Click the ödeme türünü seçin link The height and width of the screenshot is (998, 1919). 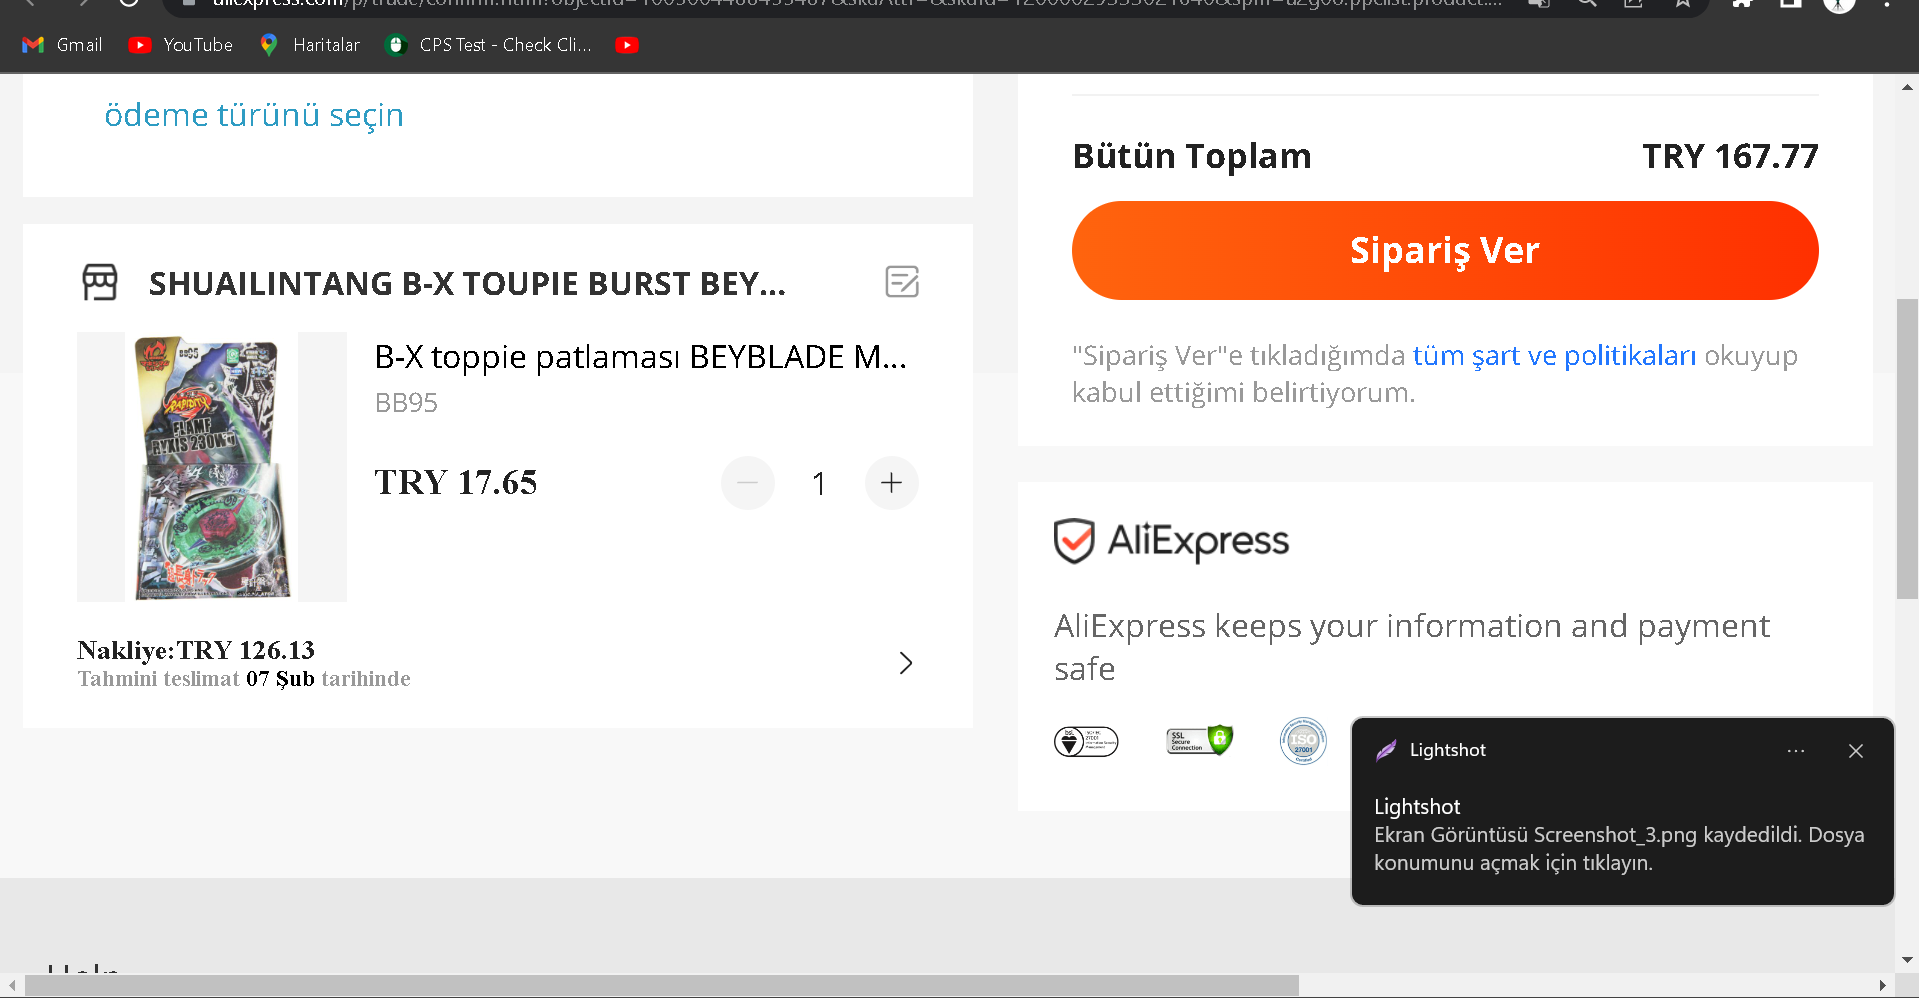coord(254,115)
